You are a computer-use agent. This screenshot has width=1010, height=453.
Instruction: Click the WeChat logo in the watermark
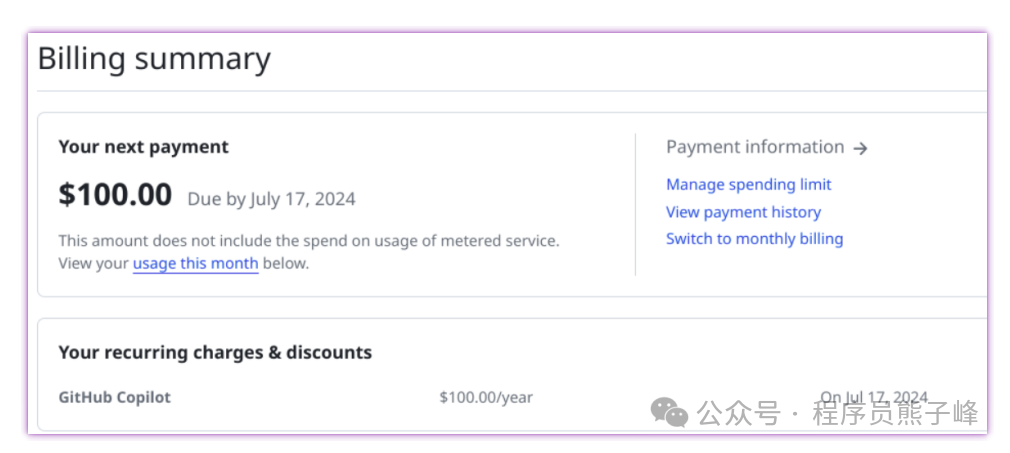(x=669, y=411)
